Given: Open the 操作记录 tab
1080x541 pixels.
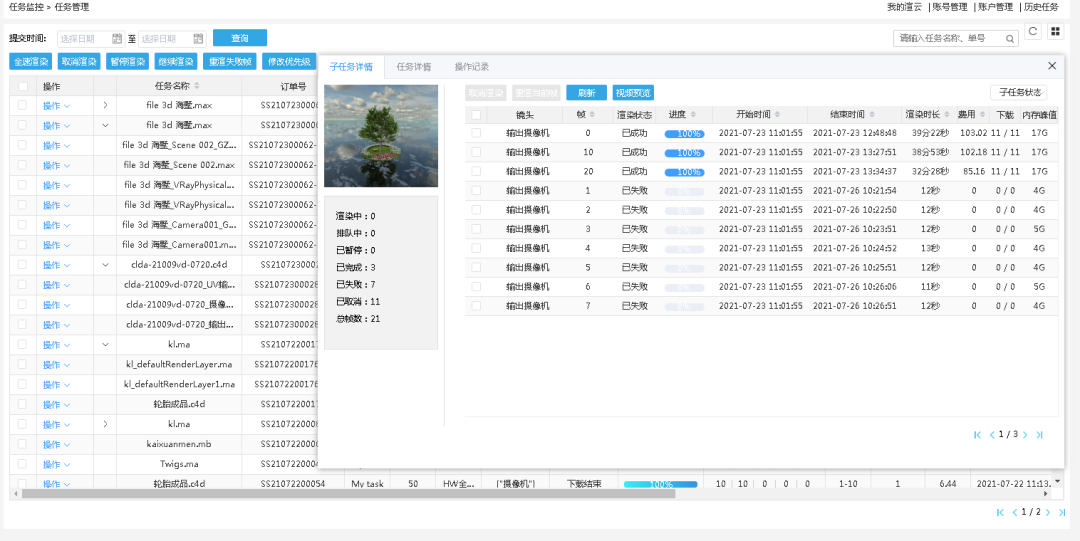Looking at the screenshot, I should pyautogui.click(x=471, y=67).
